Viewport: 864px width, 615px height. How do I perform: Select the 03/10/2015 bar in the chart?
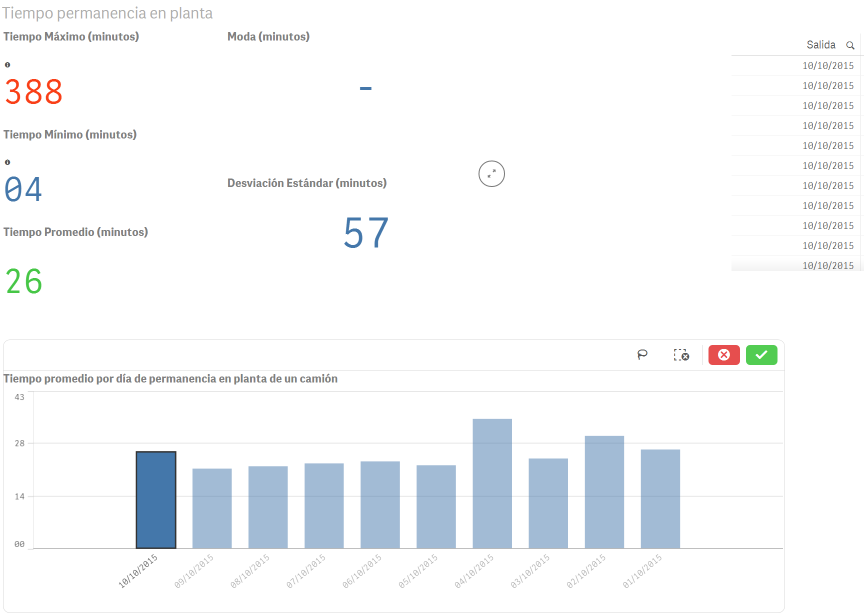click(x=548, y=503)
